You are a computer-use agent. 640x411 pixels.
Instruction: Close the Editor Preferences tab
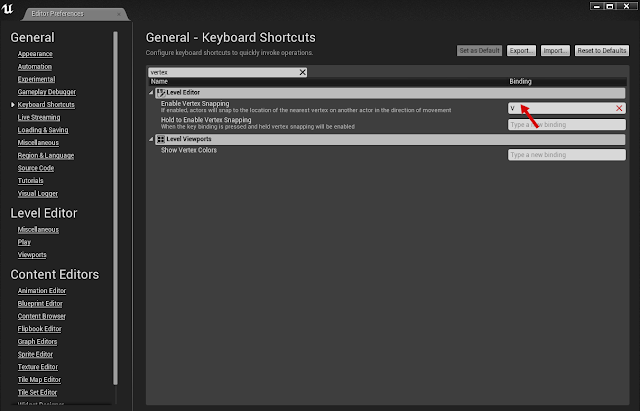click(119, 14)
